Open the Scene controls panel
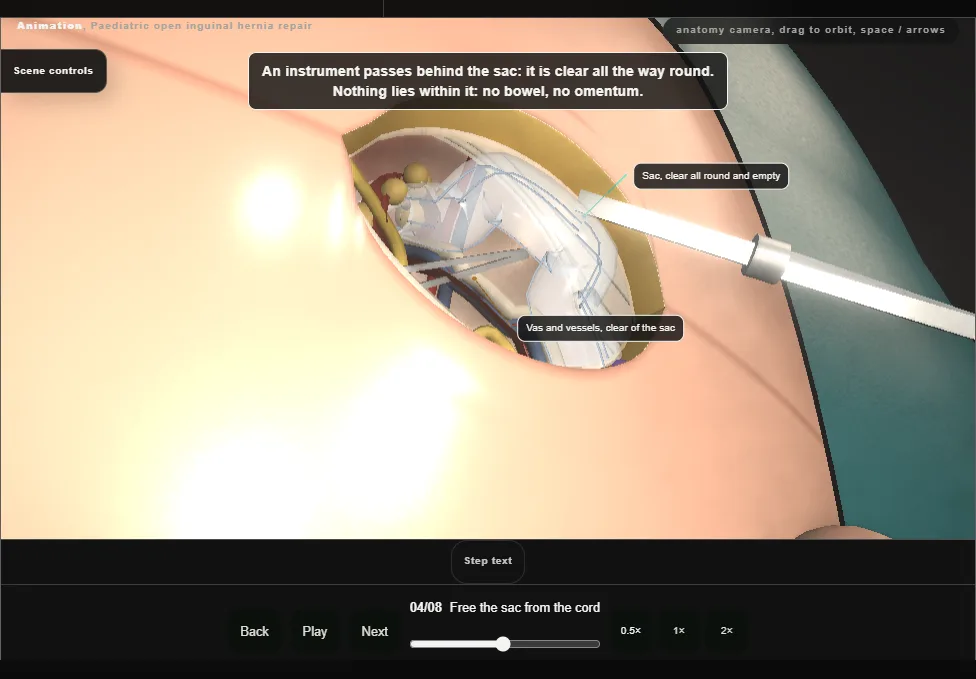This screenshot has height=679, width=976. point(53,71)
